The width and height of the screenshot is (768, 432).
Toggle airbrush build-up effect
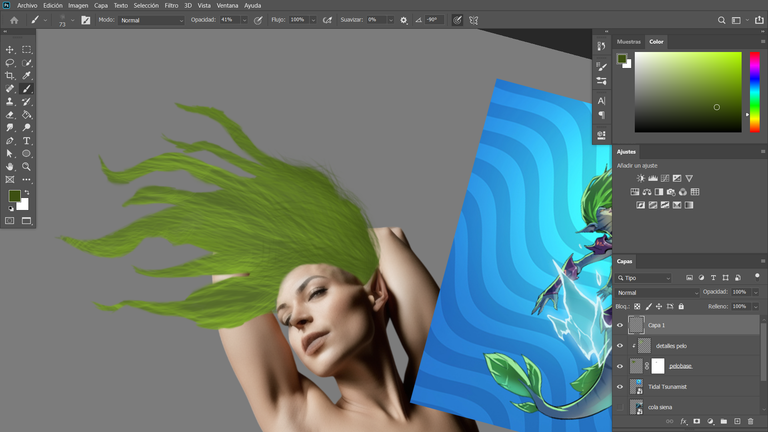point(327,20)
